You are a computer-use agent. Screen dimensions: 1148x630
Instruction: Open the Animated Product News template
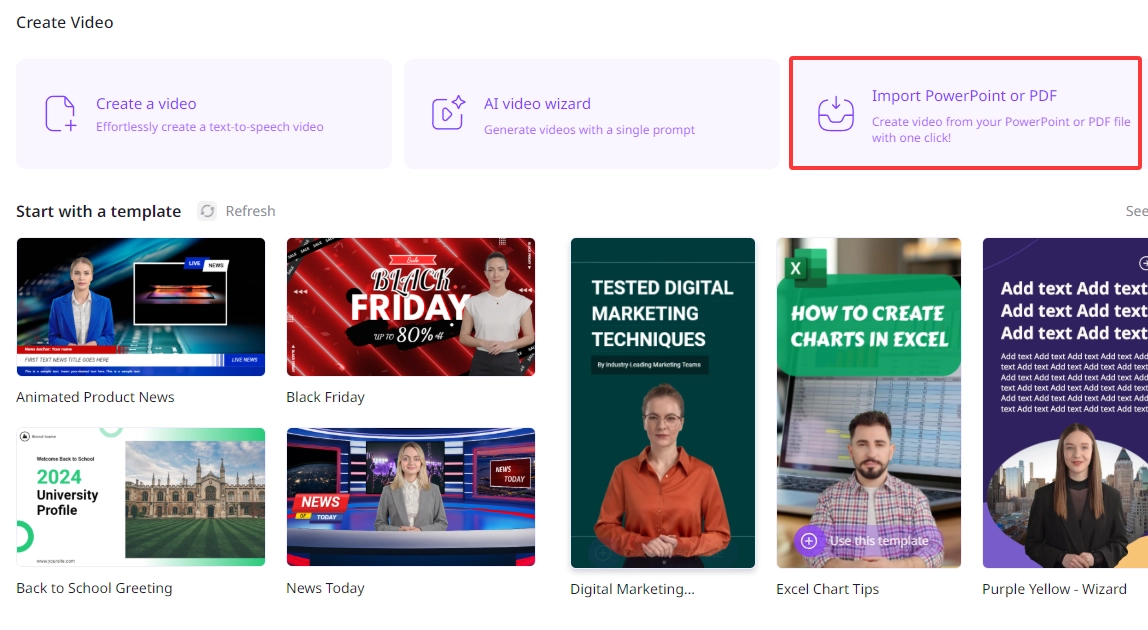[140, 306]
